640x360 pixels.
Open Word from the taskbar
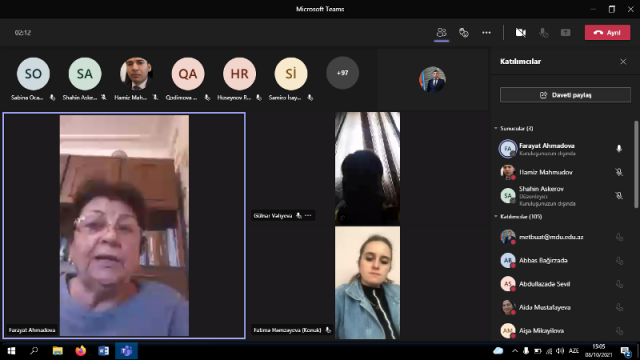coord(103,351)
